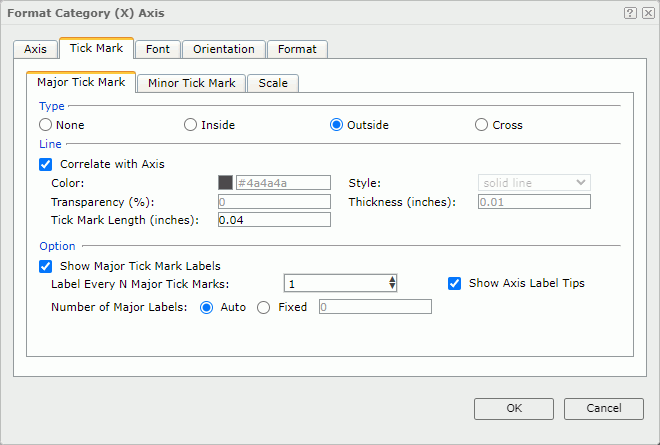Select Fixed number of major labels
The height and width of the screenshot is (445, 660).
pos(263,307)
